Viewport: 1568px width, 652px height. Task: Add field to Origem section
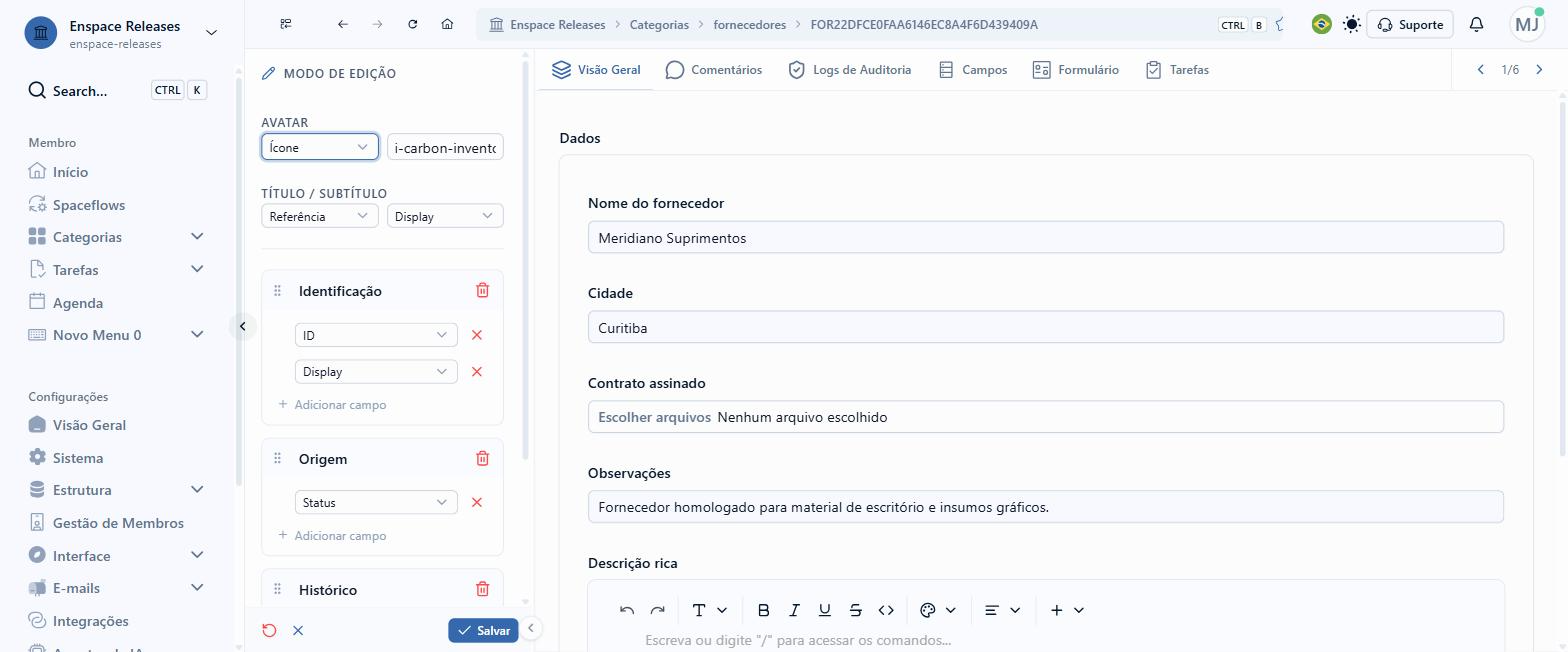point(332,536)
